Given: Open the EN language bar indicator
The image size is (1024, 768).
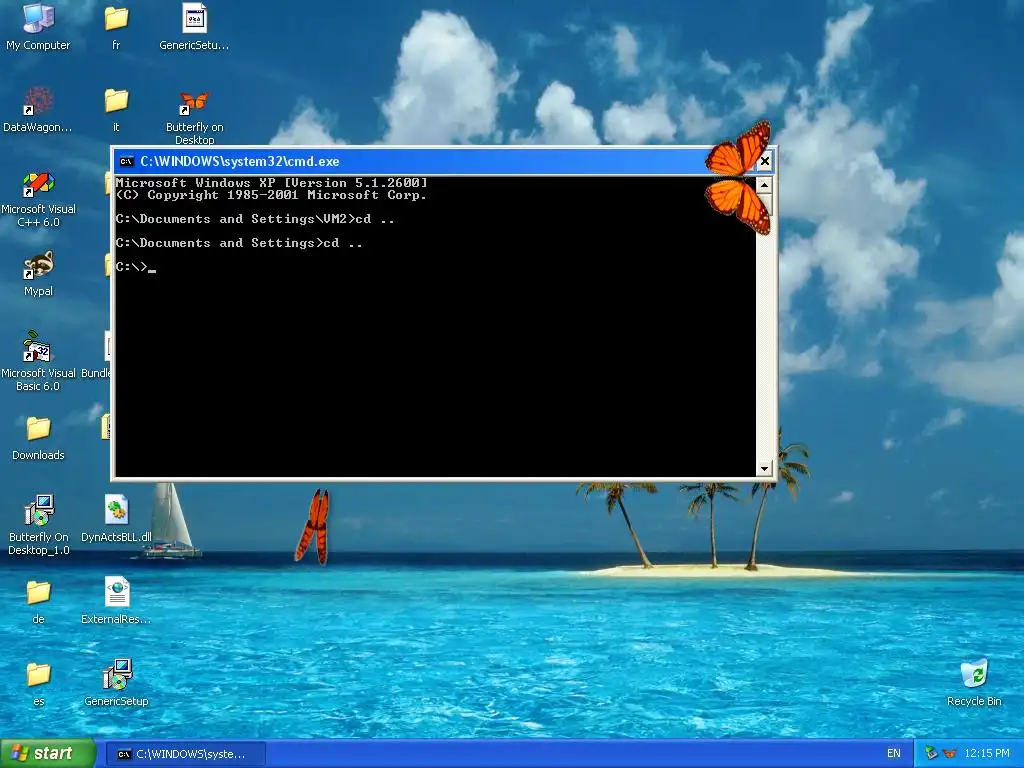Looking at the screenshot, I should pos(893,753).
